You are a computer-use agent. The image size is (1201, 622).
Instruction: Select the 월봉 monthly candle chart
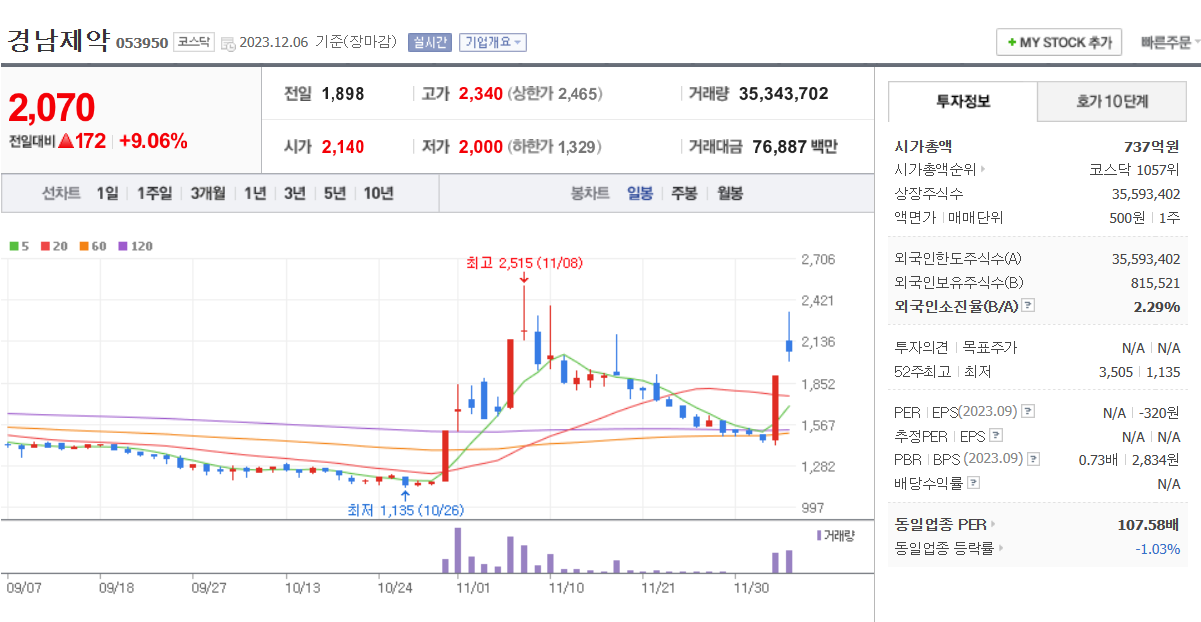click(x=729, y=194)
